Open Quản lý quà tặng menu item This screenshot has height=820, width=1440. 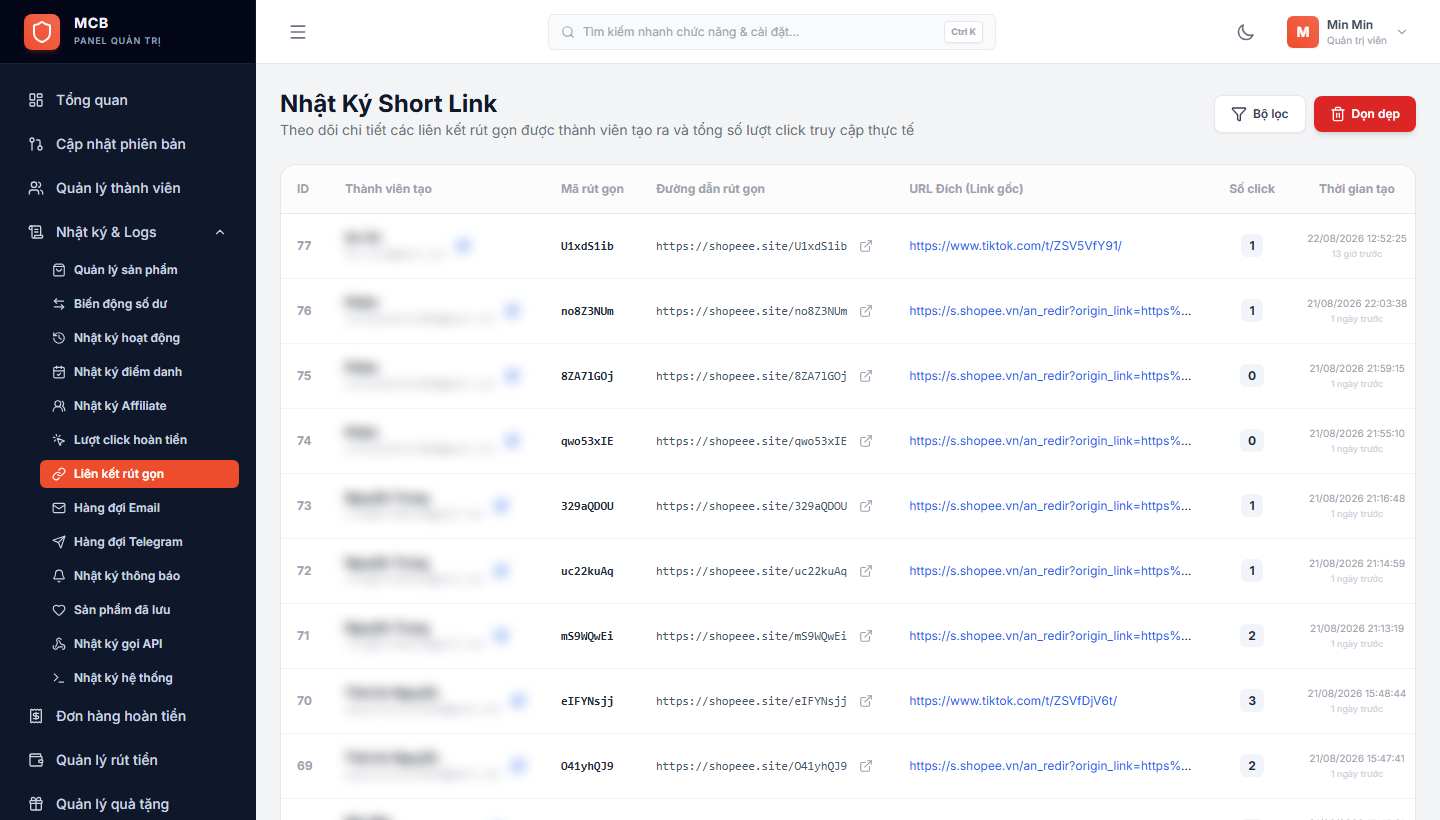[x=128, y=804]
